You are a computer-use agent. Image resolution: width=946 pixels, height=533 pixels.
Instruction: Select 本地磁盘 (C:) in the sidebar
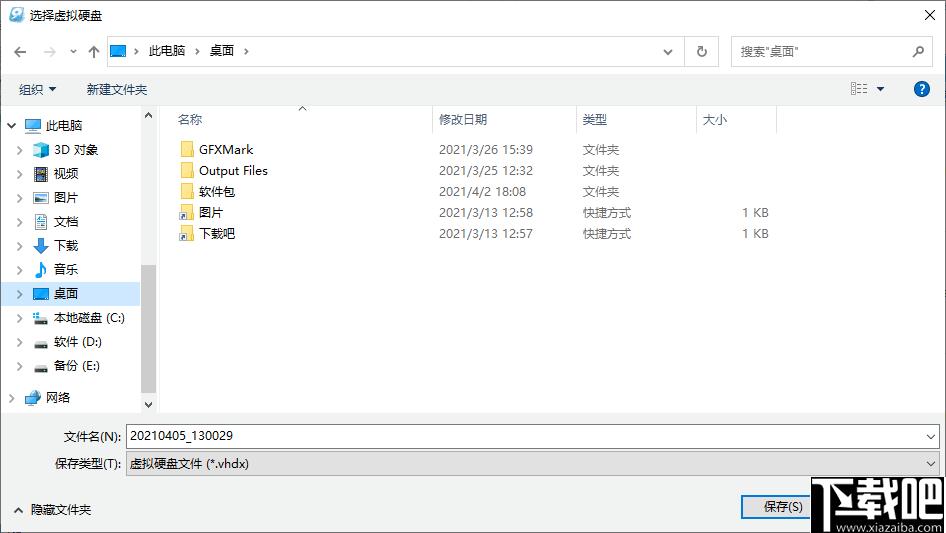point(89,317)
